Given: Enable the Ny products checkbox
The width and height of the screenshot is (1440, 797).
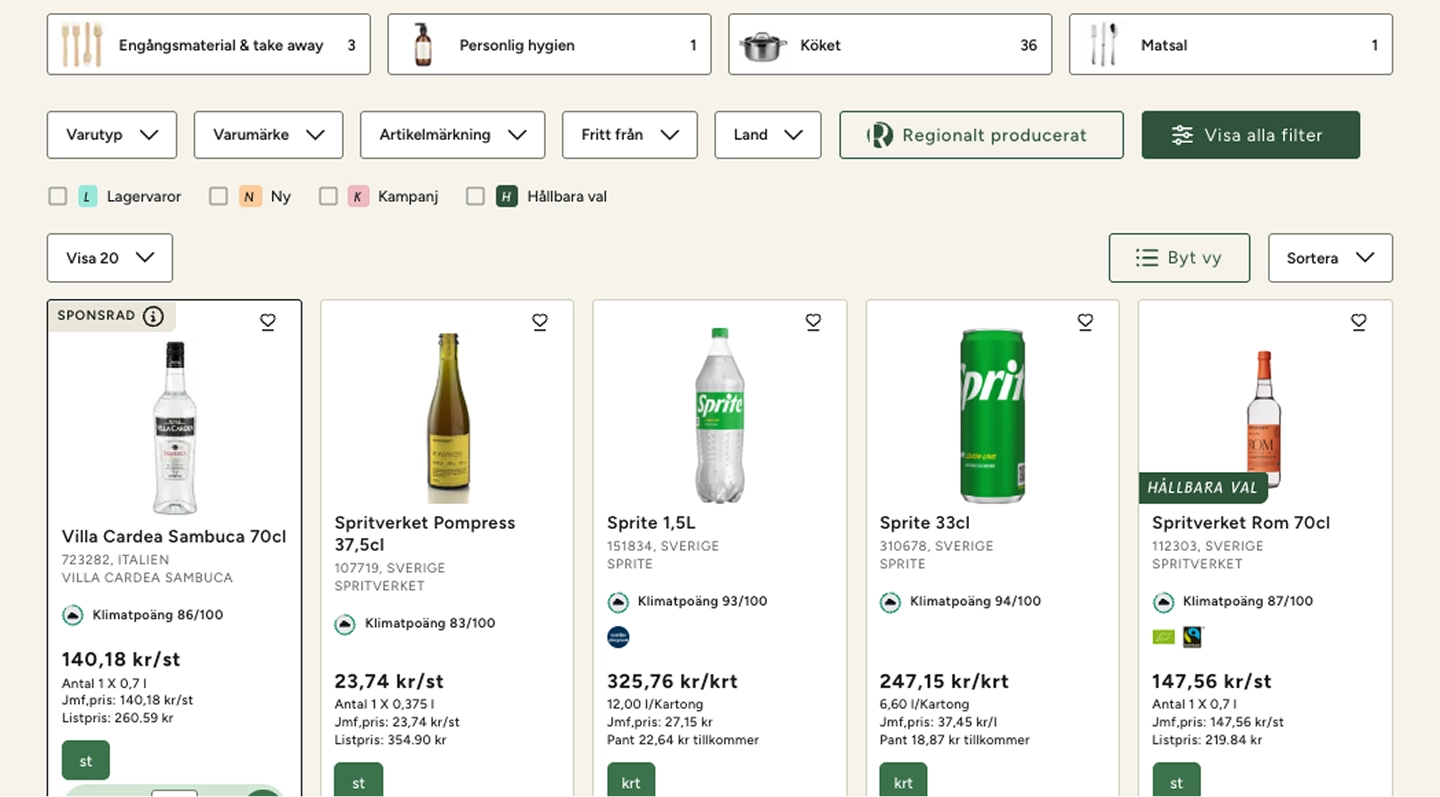Looking at the screenshot, I should click(x=218, y=196).
